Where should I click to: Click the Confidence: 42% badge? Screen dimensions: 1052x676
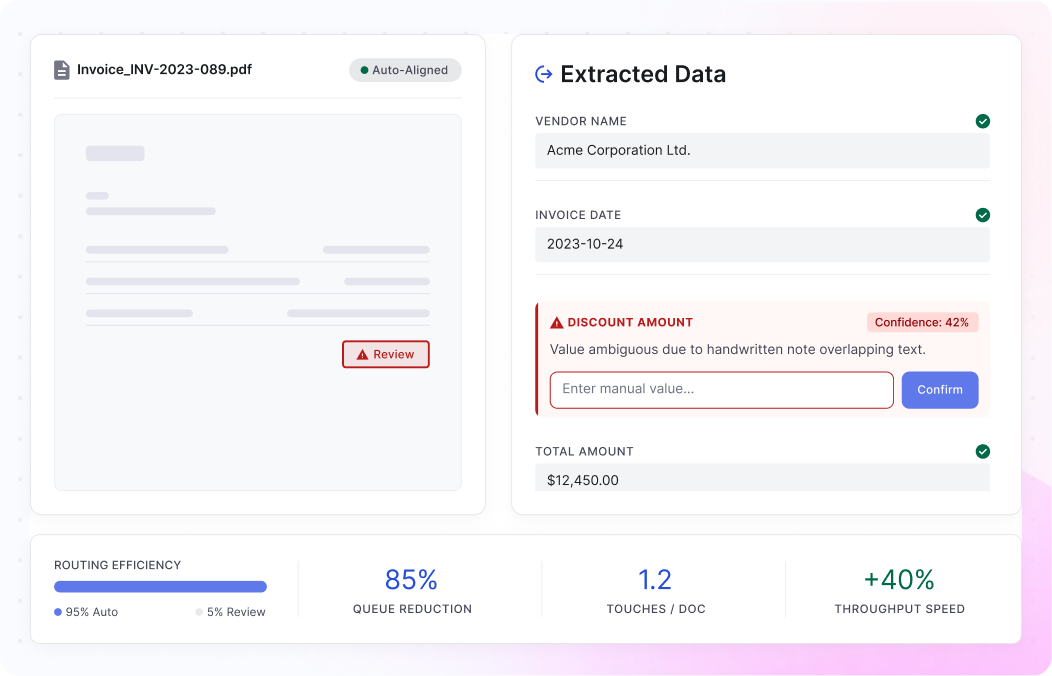[922, 323]
